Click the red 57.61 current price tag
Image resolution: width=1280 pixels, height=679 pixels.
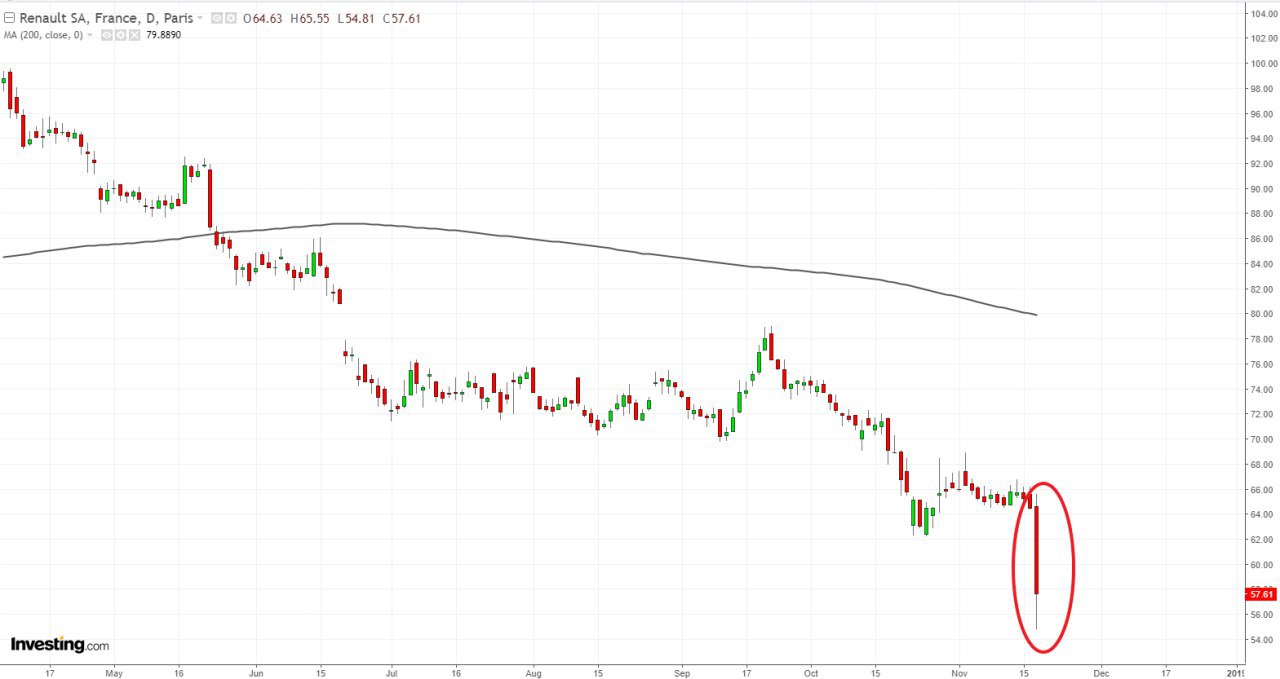click(x=1259, y=594)
